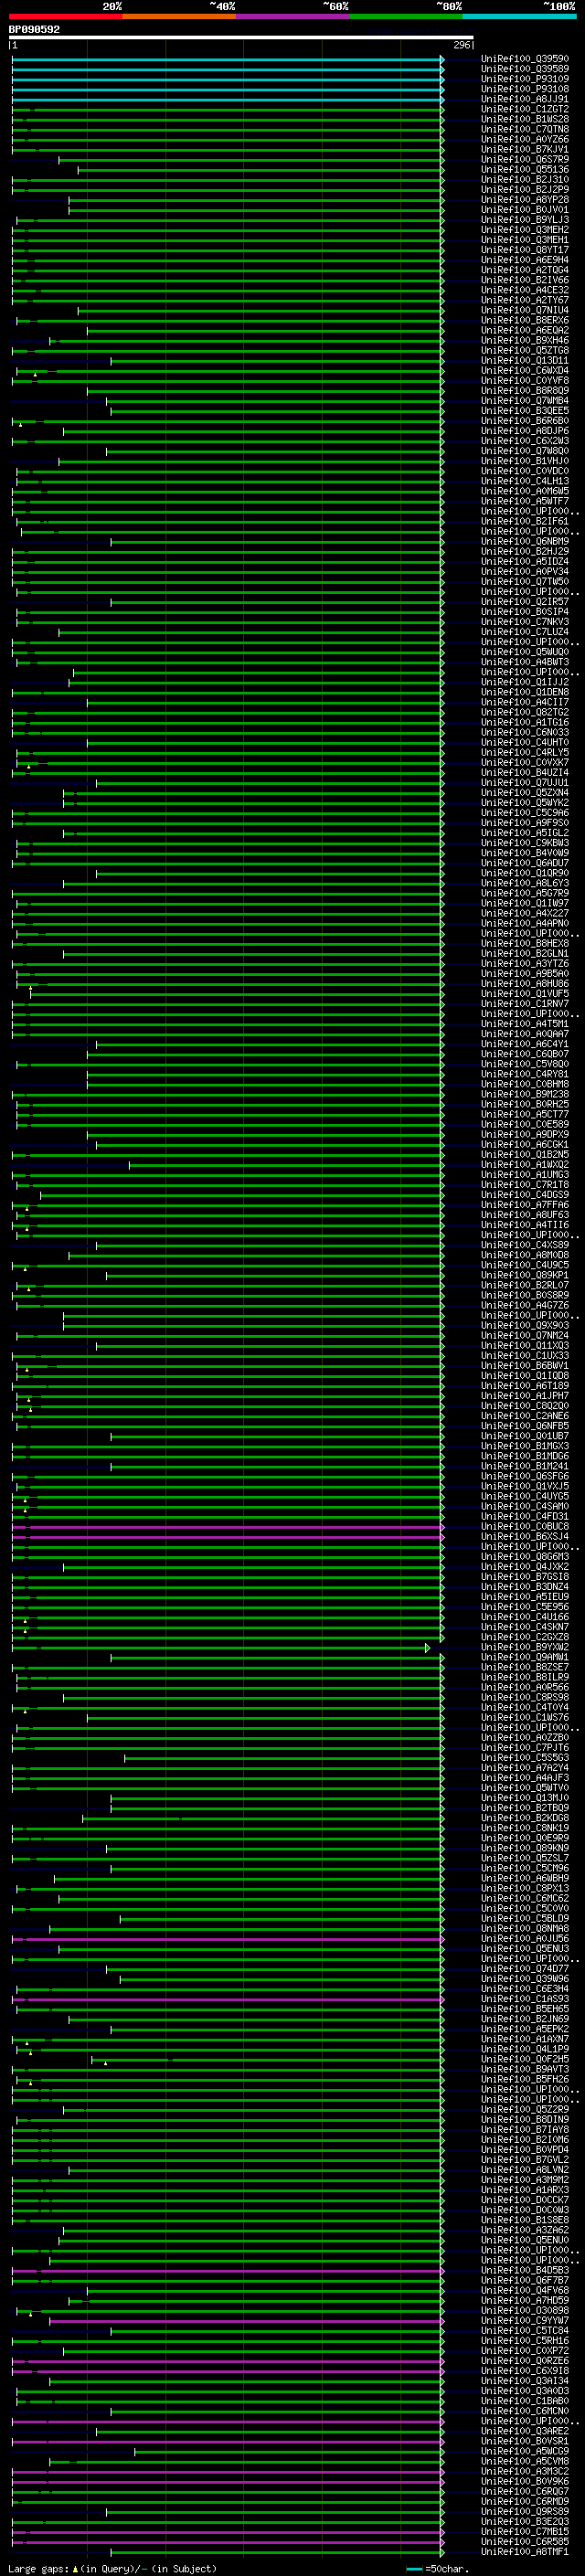The width and height of the screenshot is (585, 2576).
Task: Select the UniRef100_Q3MEH2 label
Action: [525, 230]
